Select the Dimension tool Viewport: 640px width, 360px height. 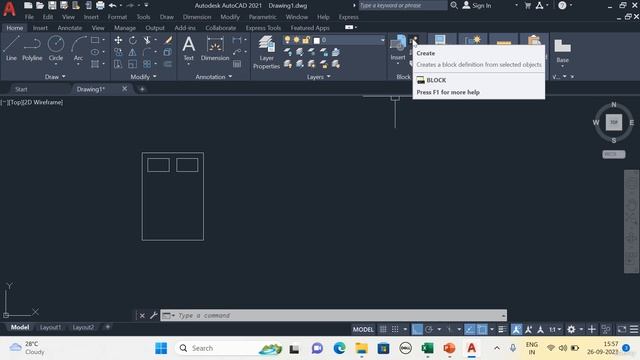215,48
